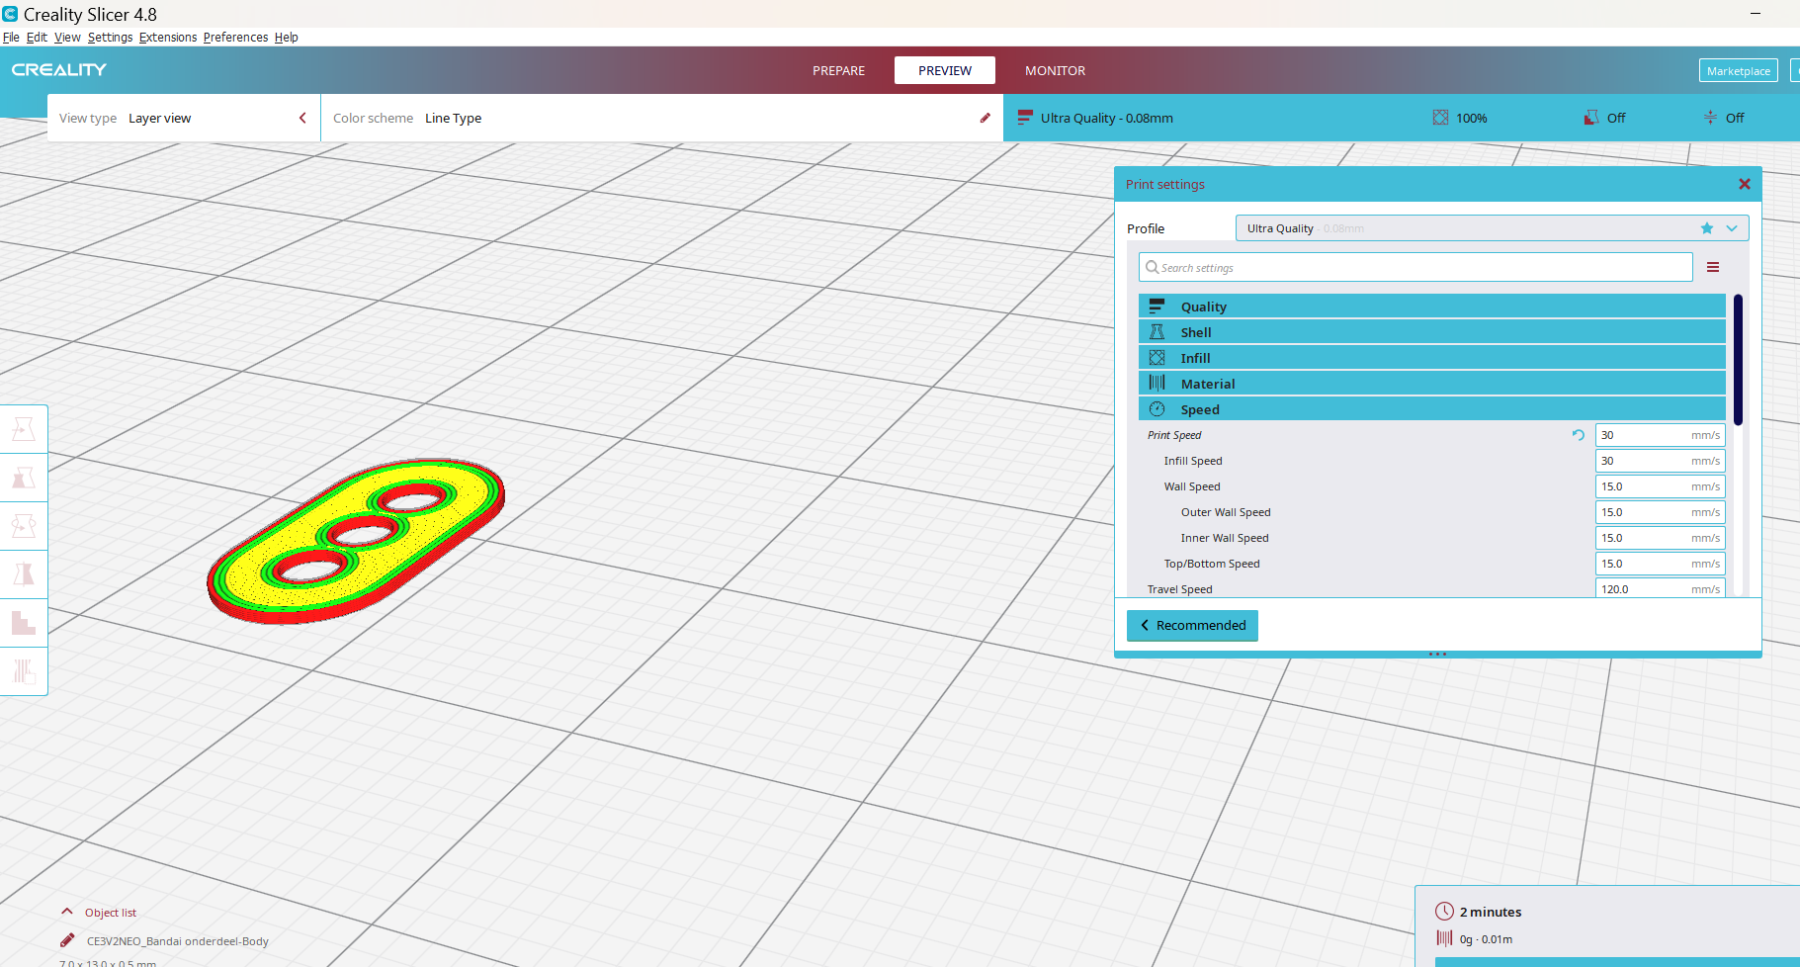Open the Help menu
This screenshot has width=1800, height=967.
(x=286, y=37)
